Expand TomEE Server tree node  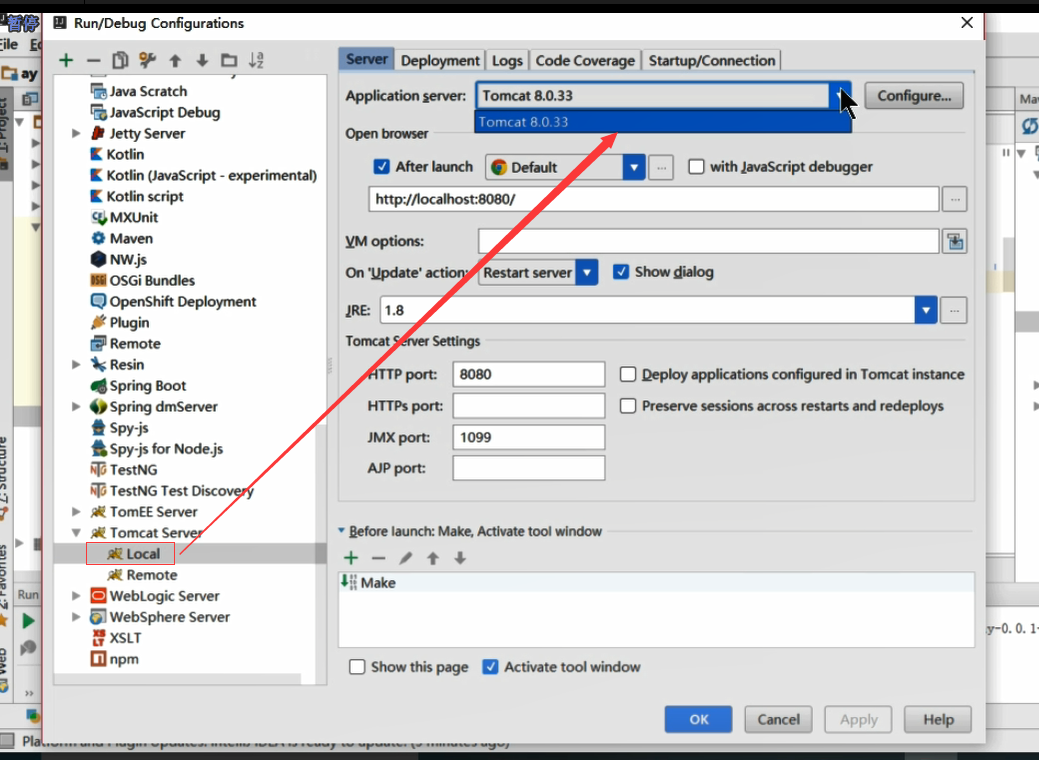pos(77,512)
